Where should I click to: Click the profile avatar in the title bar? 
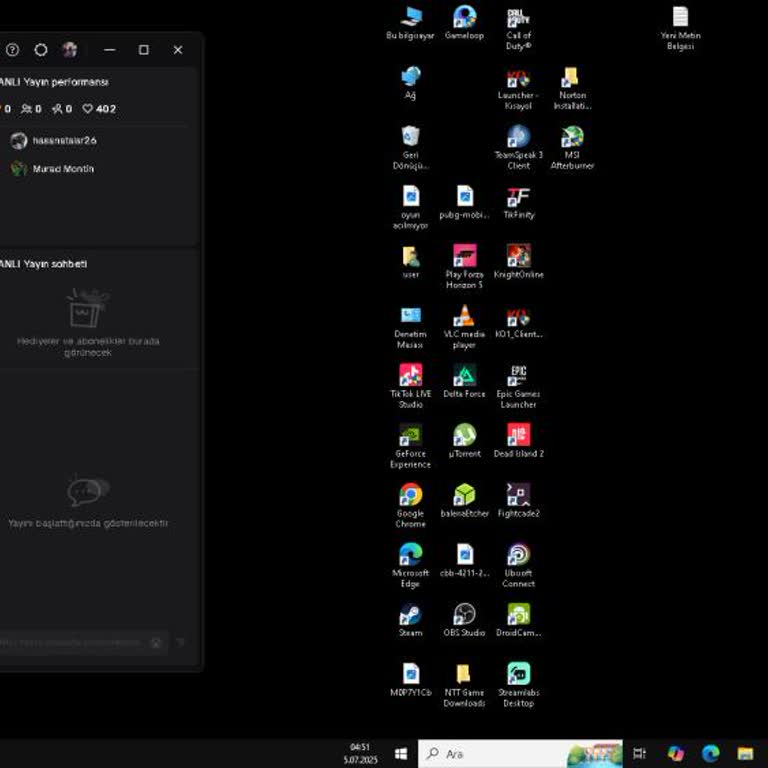tap(69, 50)
